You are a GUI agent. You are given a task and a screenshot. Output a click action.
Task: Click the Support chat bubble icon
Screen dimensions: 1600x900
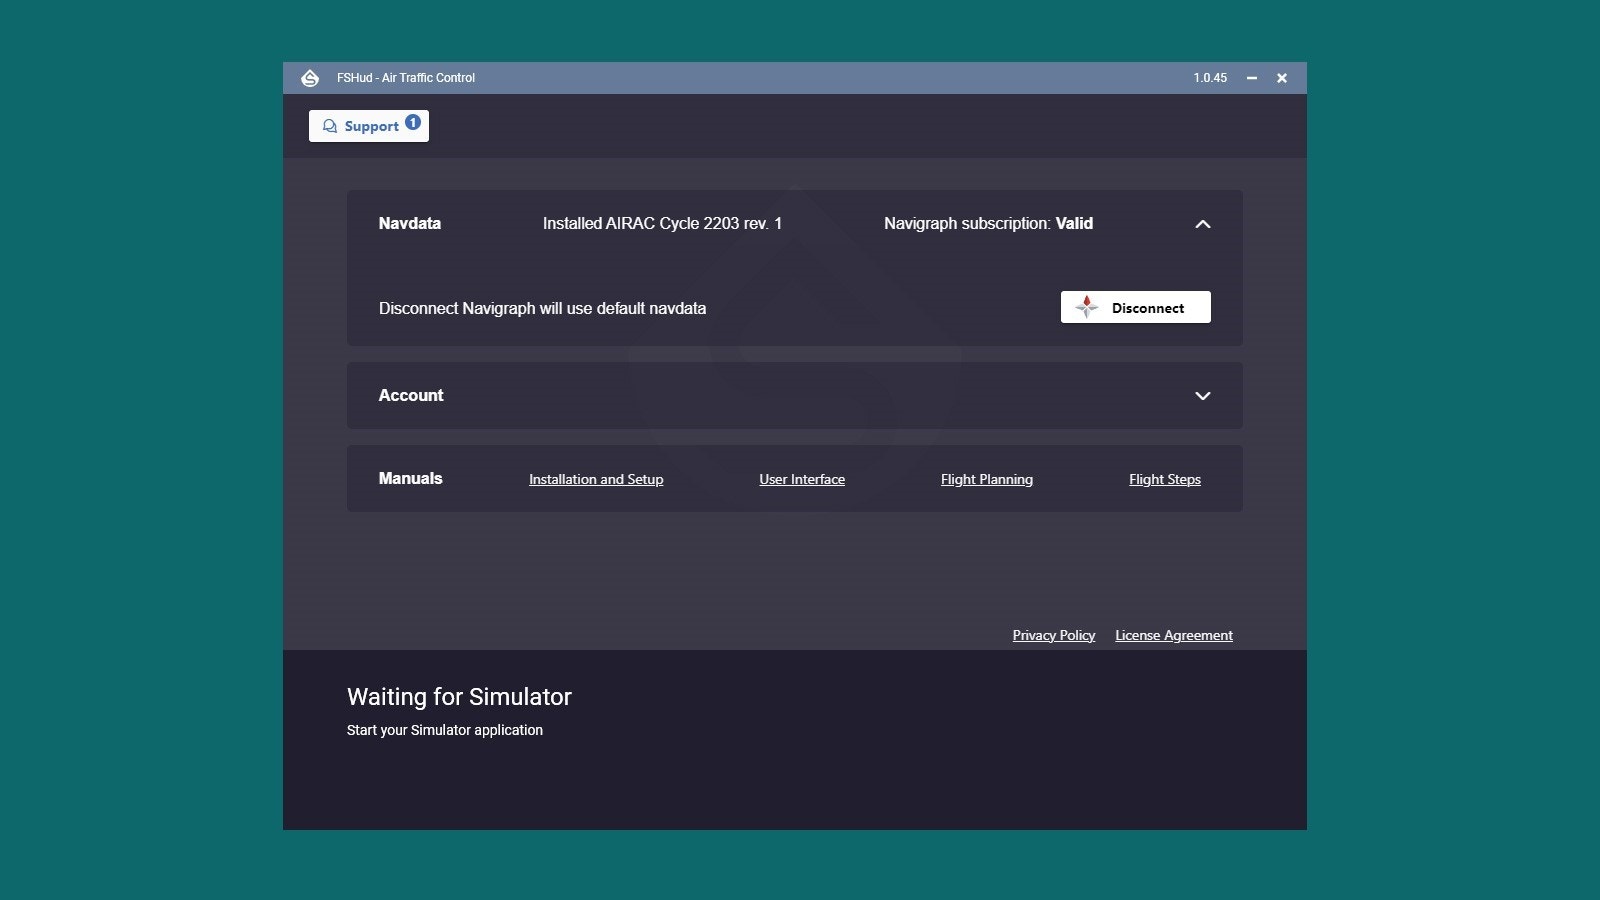[330, 126]
